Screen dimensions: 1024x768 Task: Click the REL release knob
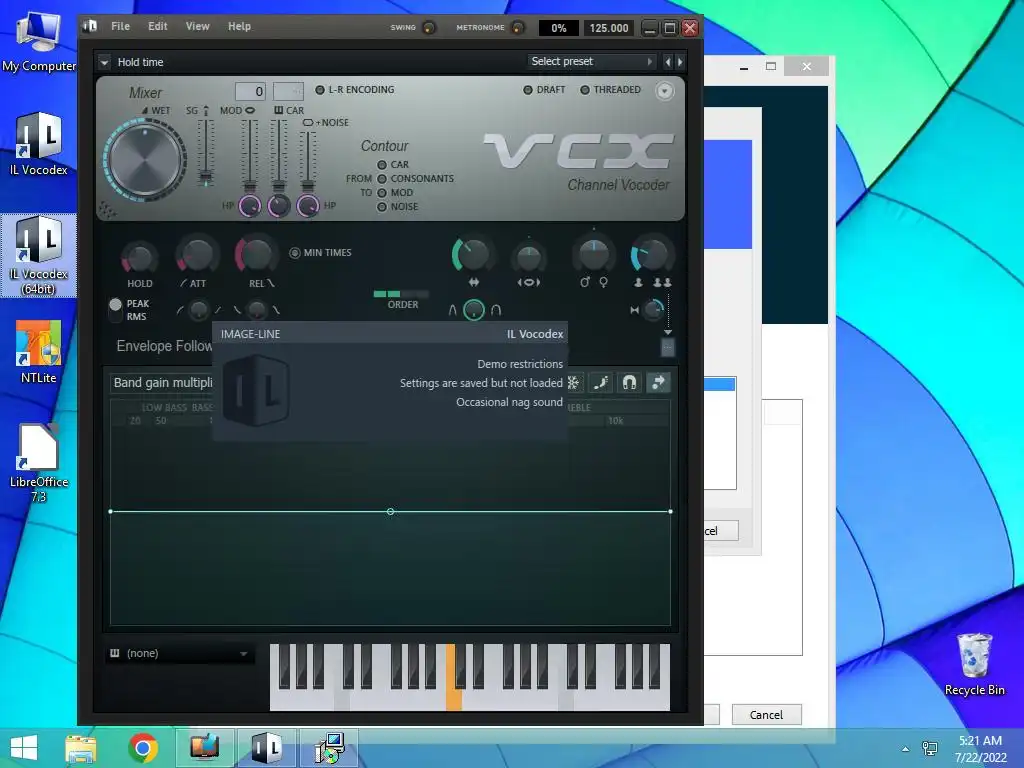pos(255,255)
